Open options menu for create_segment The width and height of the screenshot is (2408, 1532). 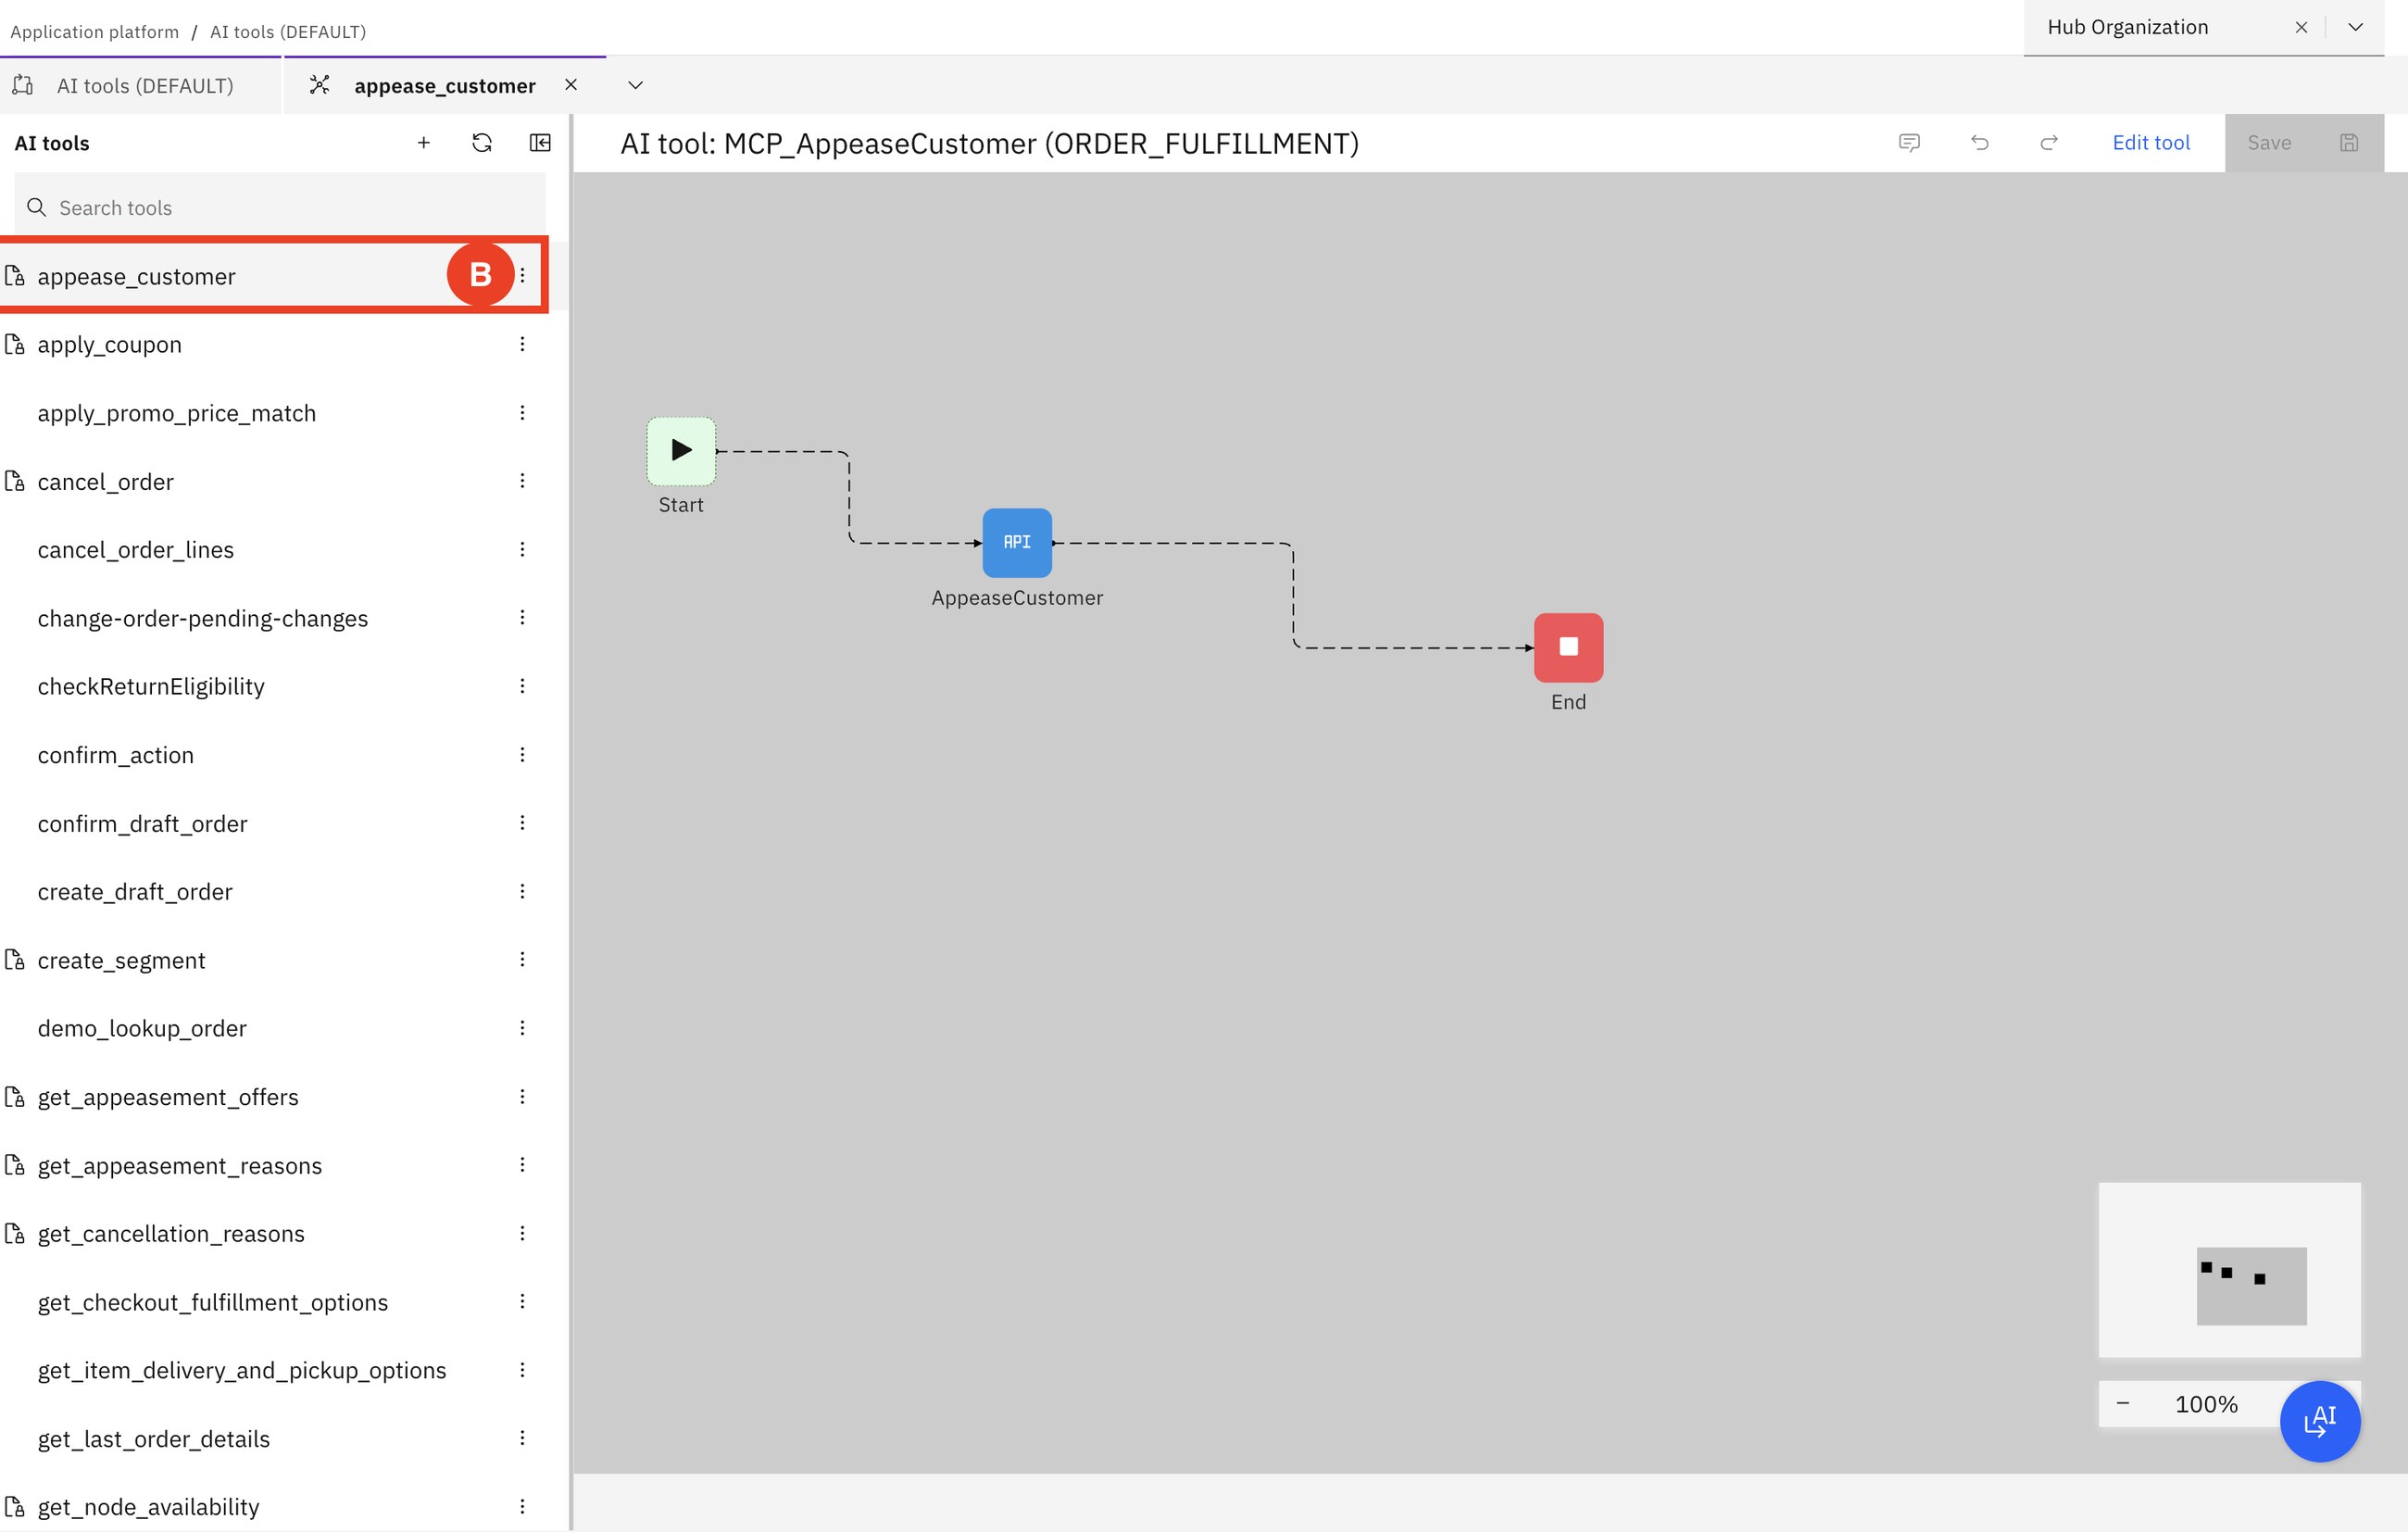point(522,960)
